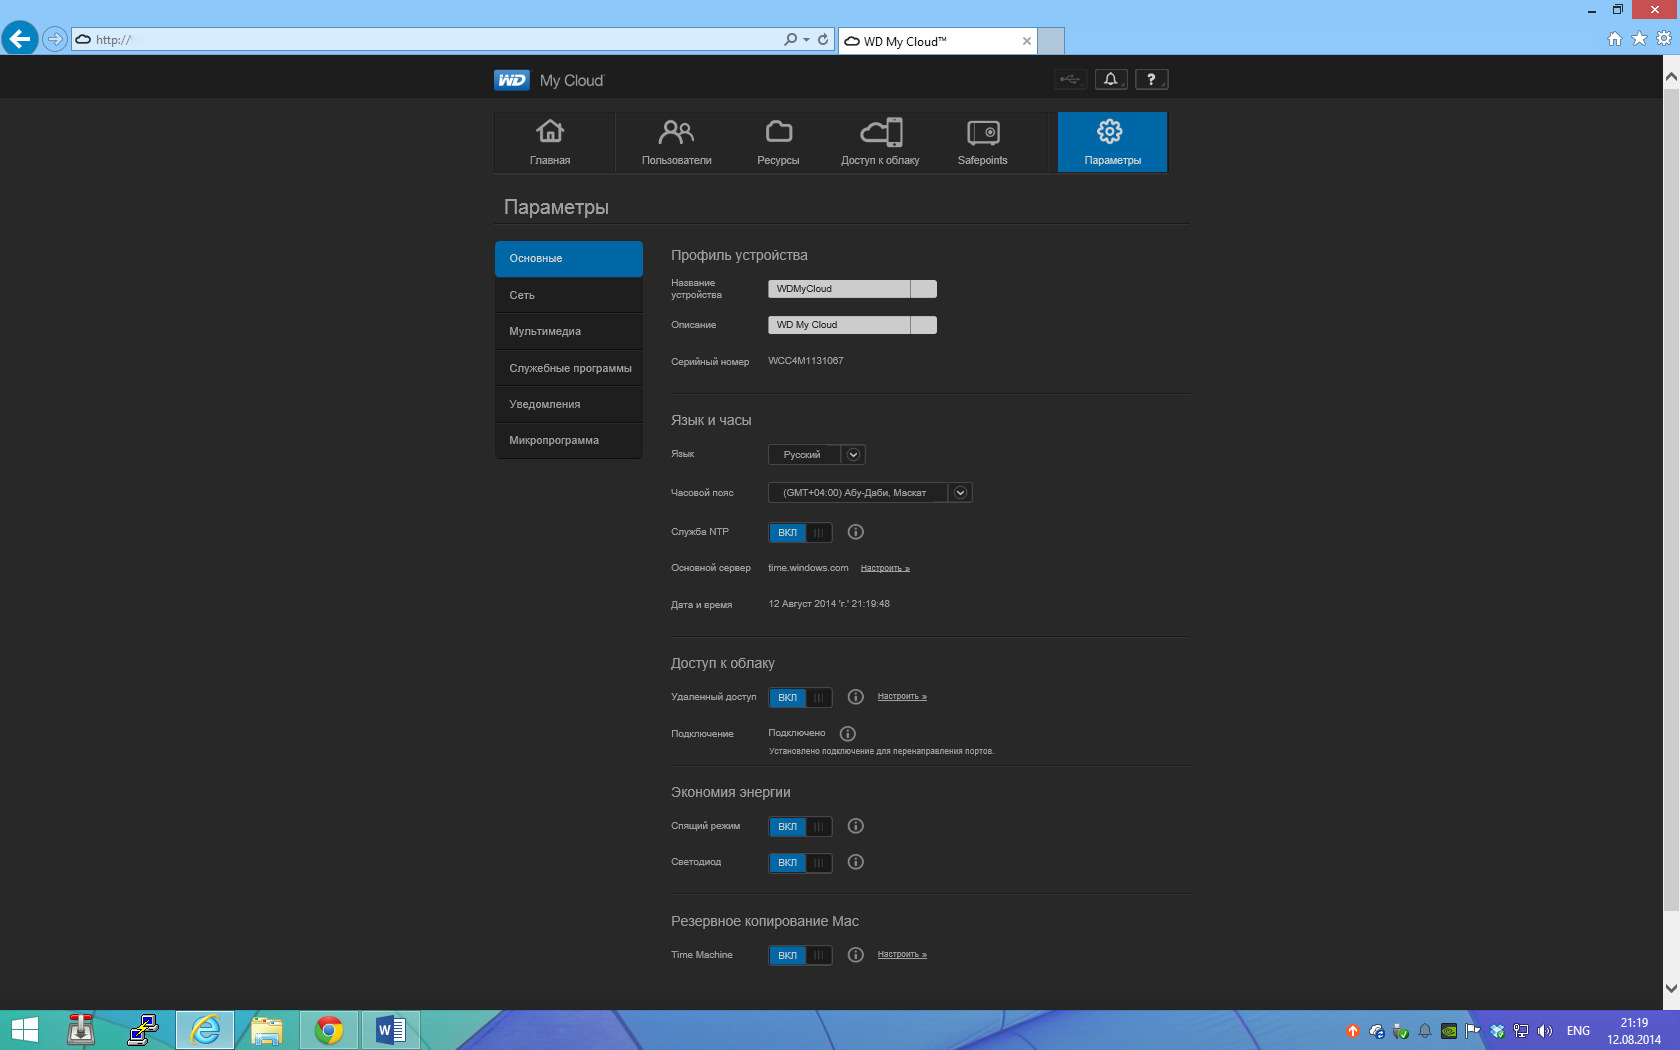Screen dimensions: 1680x1050
Task: Open Microsoft Word from taskbar
Action: click(x=391, y=1030)
